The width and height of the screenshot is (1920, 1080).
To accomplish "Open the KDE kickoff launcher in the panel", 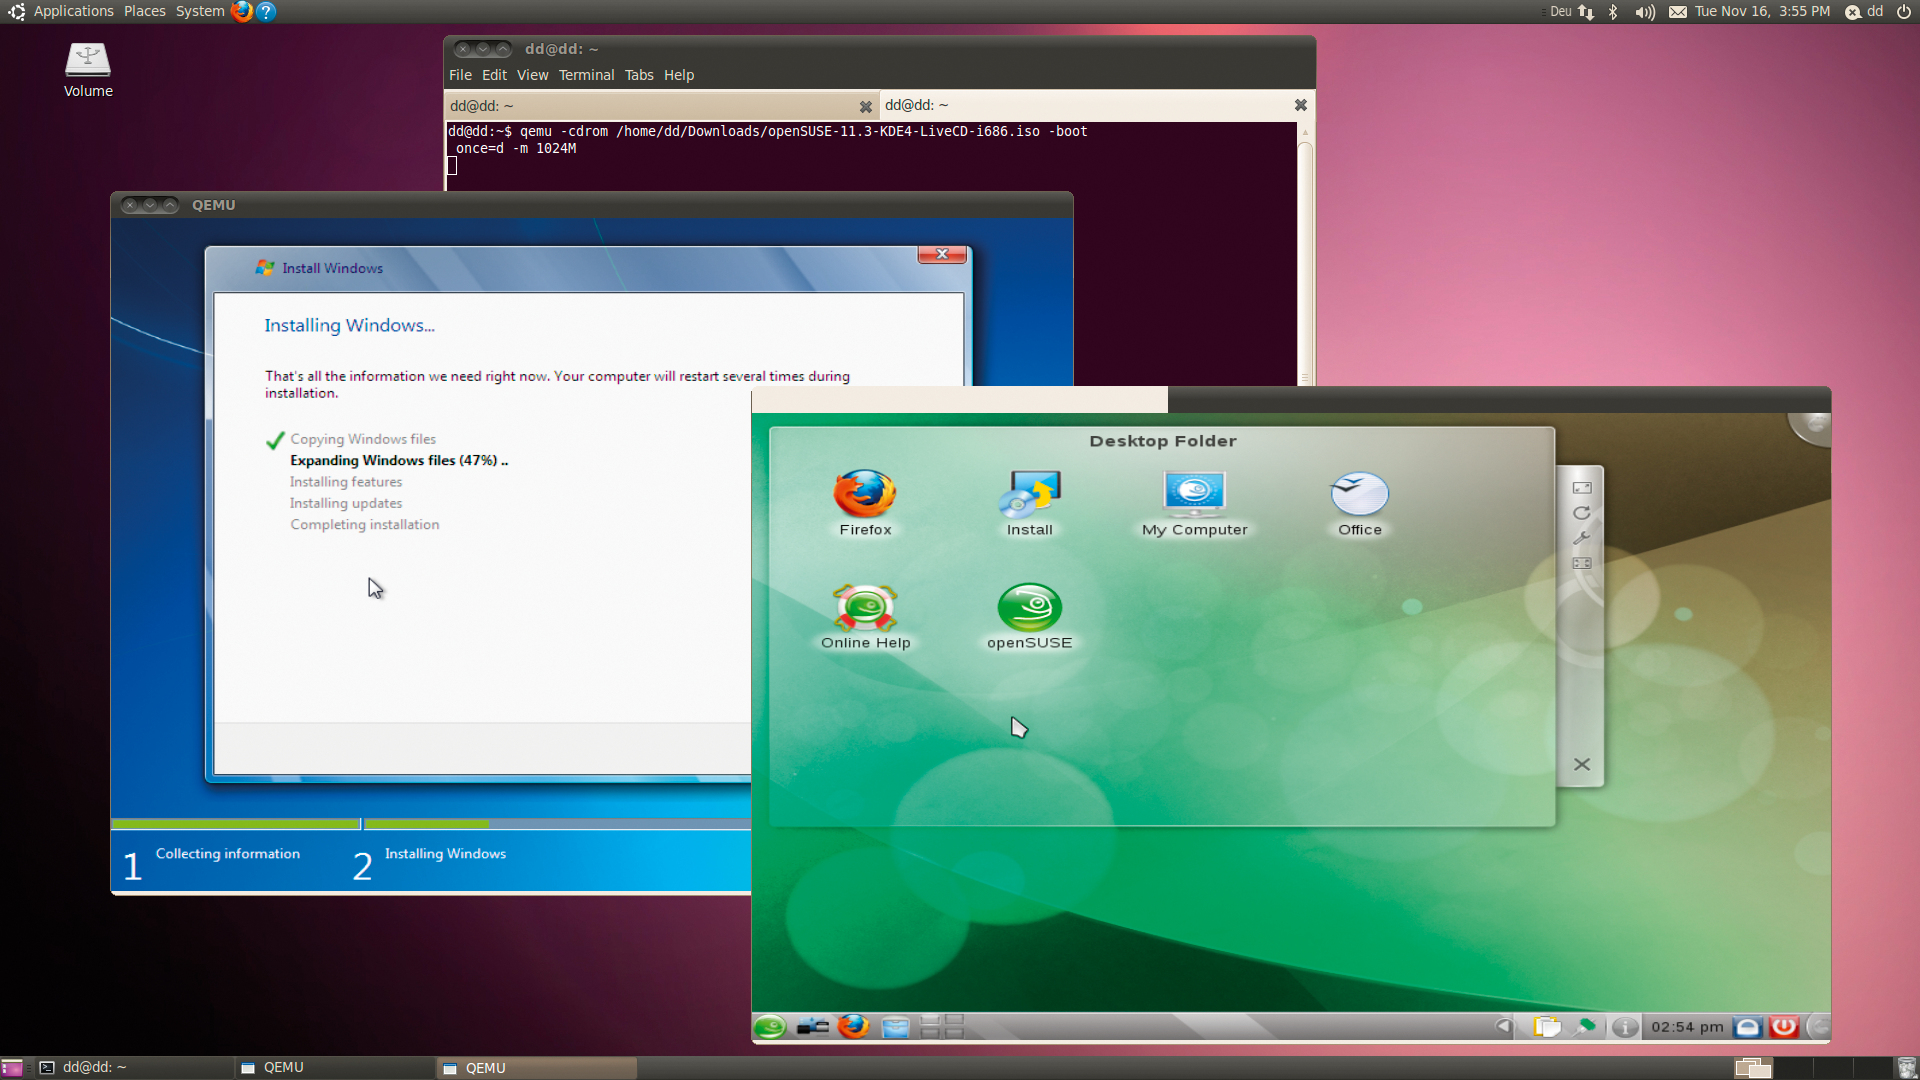I will [770, 1027].
